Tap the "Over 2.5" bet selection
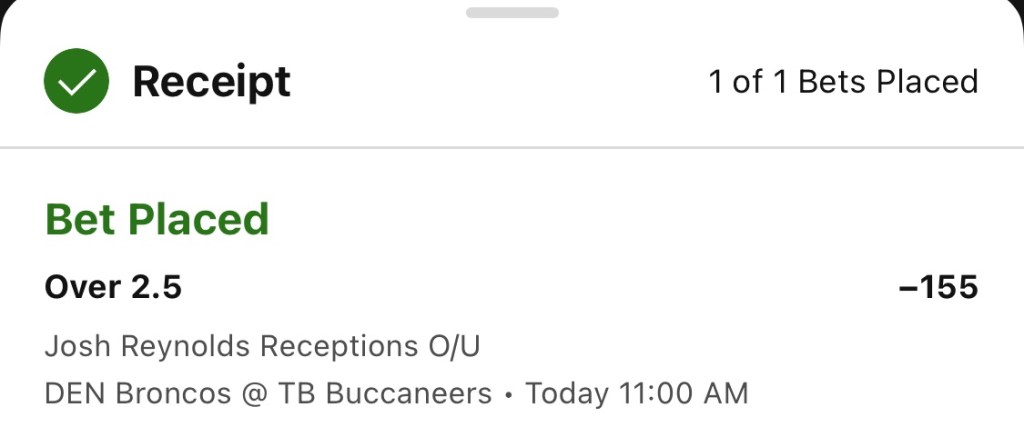The height and width of the screenshot is (437, 1024). [x=113, y=288]
